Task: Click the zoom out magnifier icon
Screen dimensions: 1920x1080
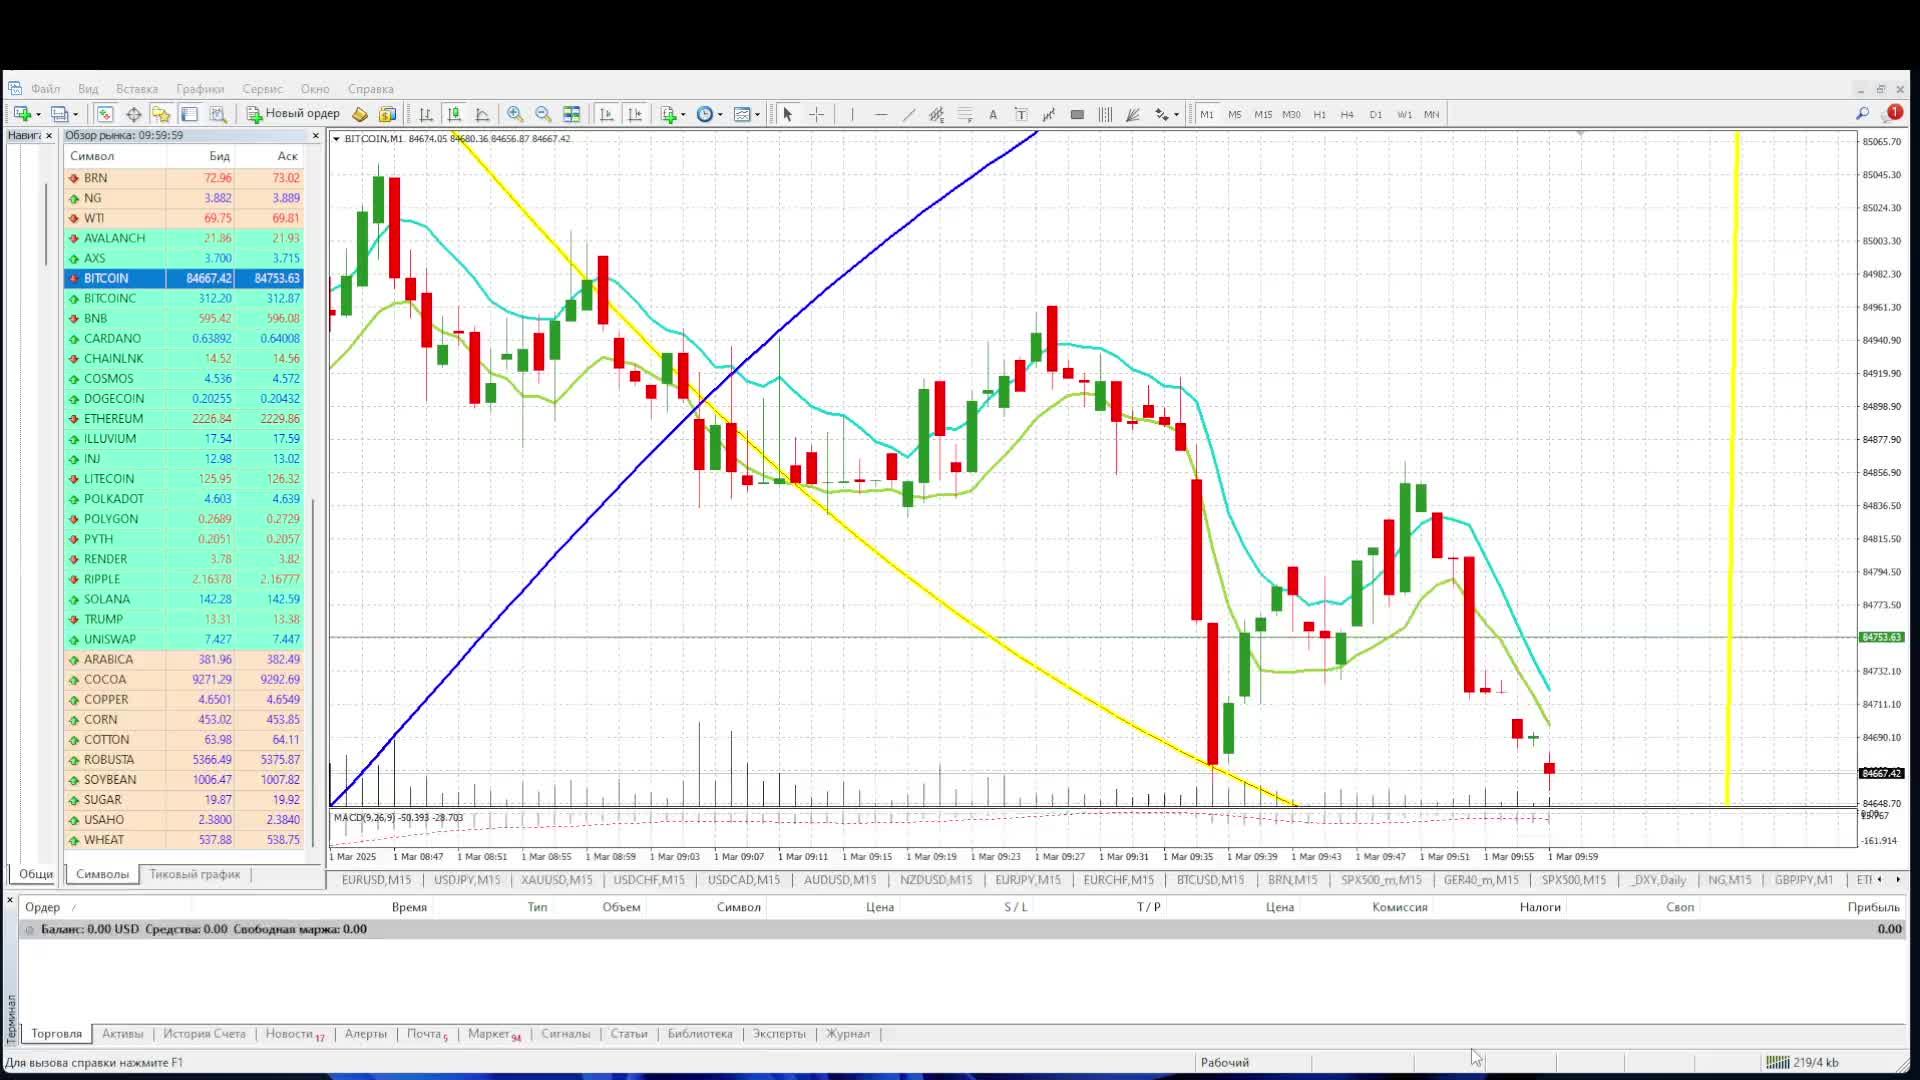Action: tap(543, 114)
